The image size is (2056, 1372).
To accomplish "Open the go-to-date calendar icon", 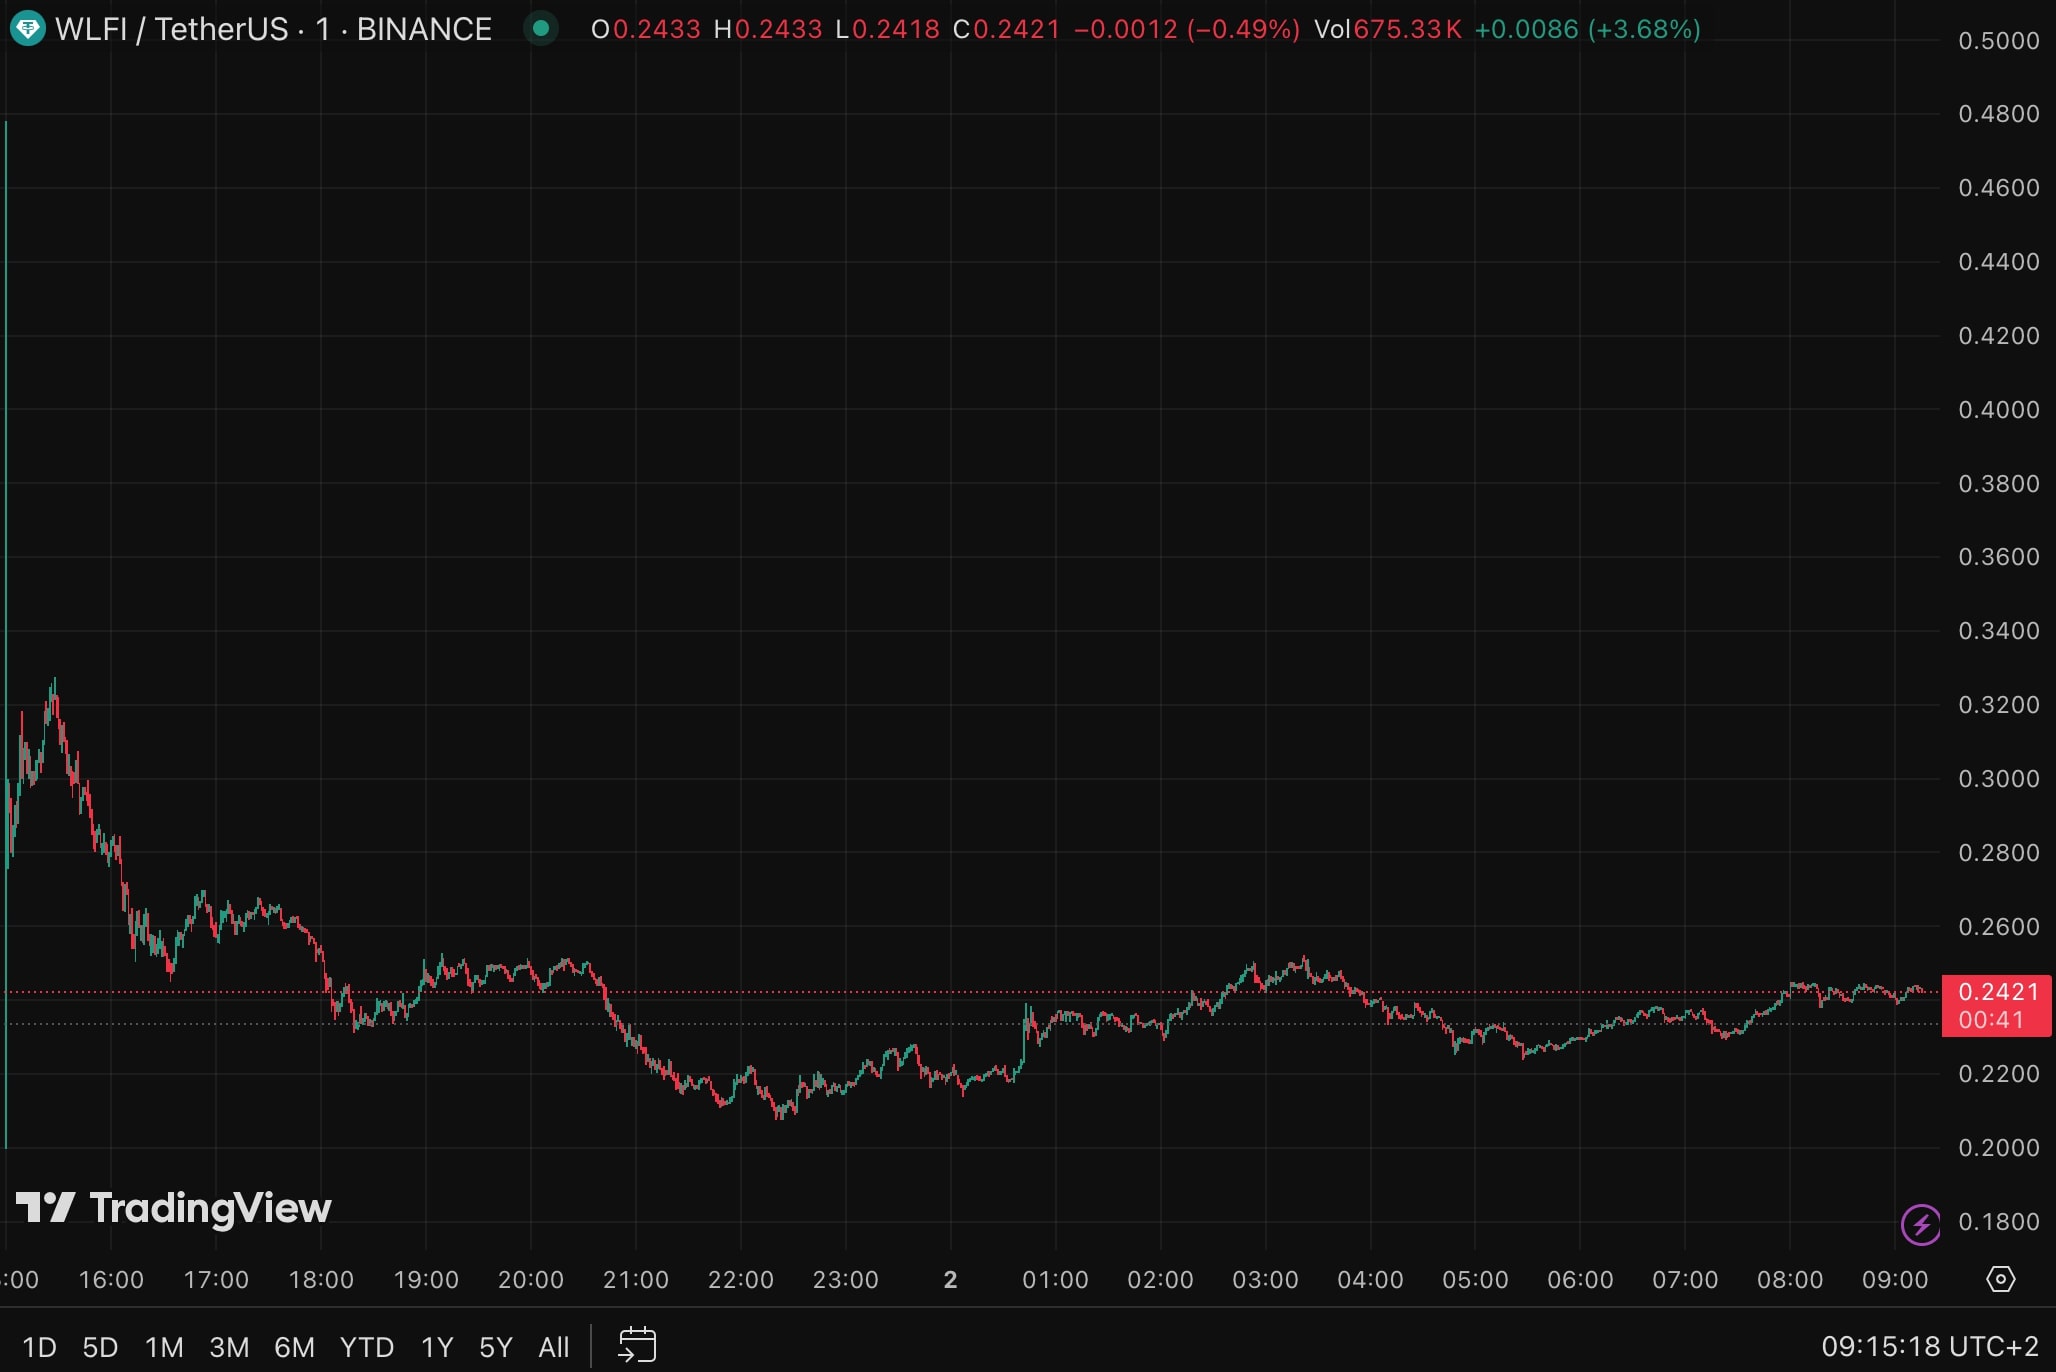I will (x=638, y=1345).
